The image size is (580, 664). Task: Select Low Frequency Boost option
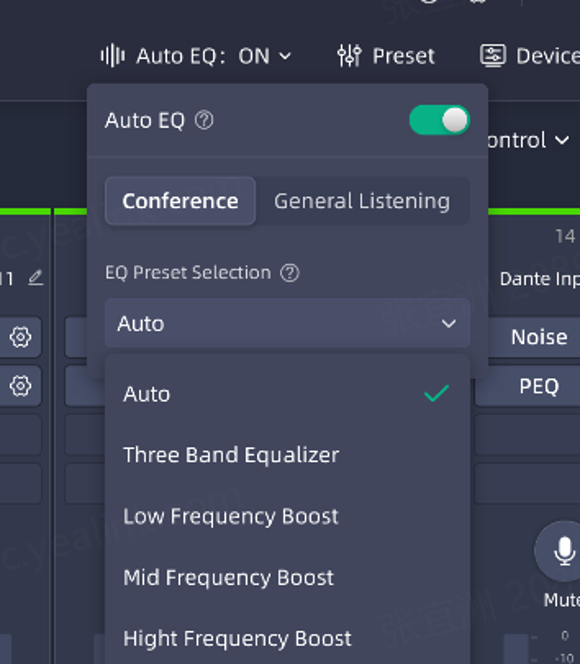pos(287,517)
